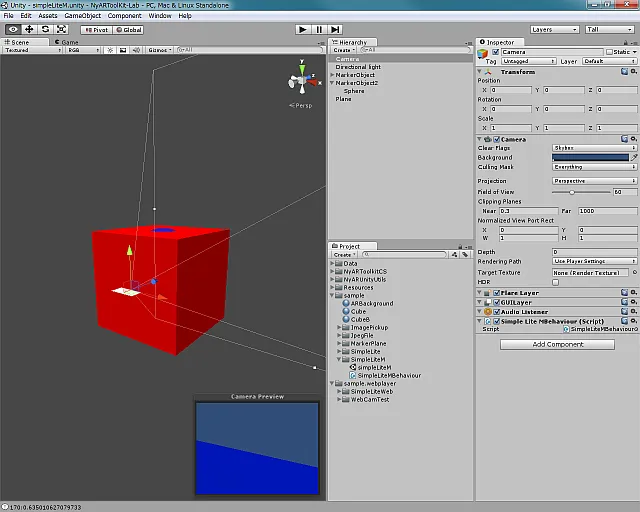This screenshot has width=640, height=512.
Task: Open the Gizmos dropdown
Action: pos(160,50)
